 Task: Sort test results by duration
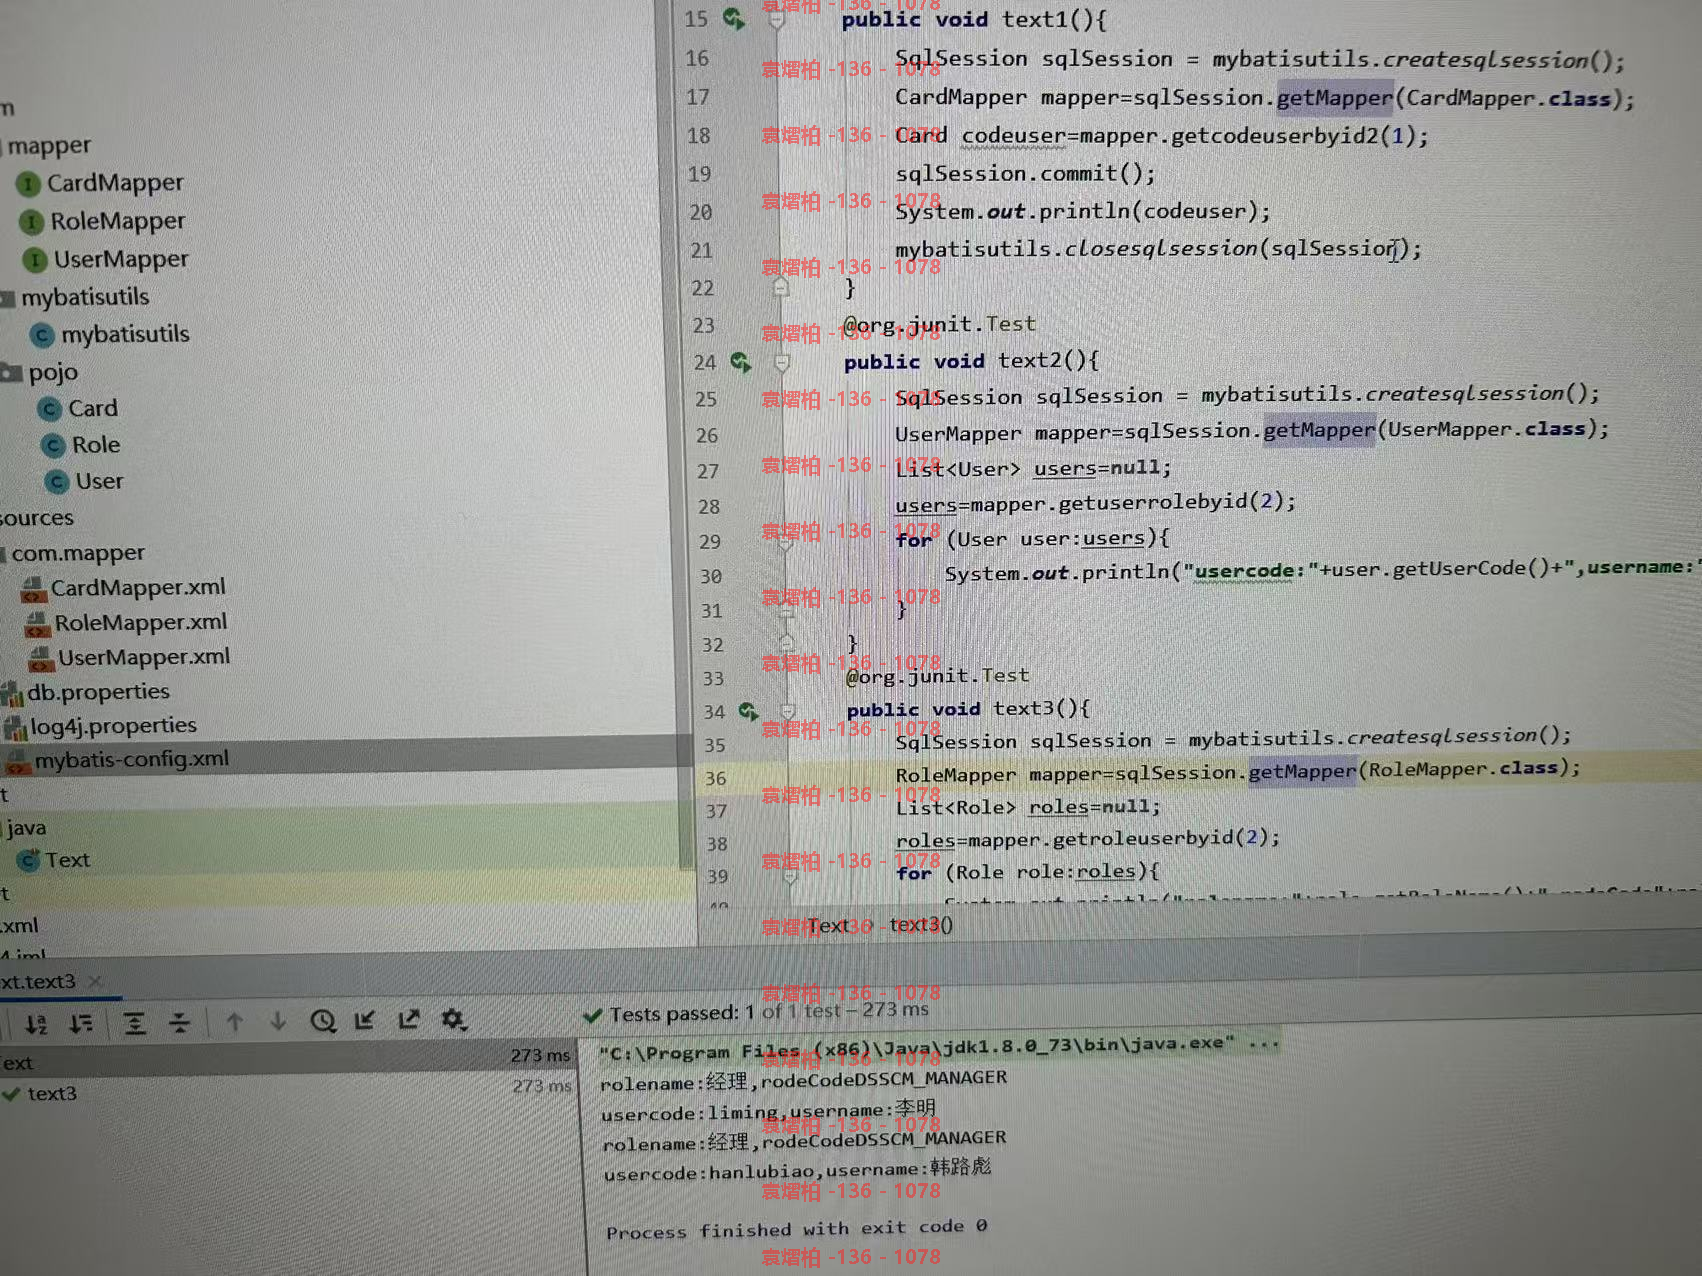pyautogui.click(x=81, y=1023)
